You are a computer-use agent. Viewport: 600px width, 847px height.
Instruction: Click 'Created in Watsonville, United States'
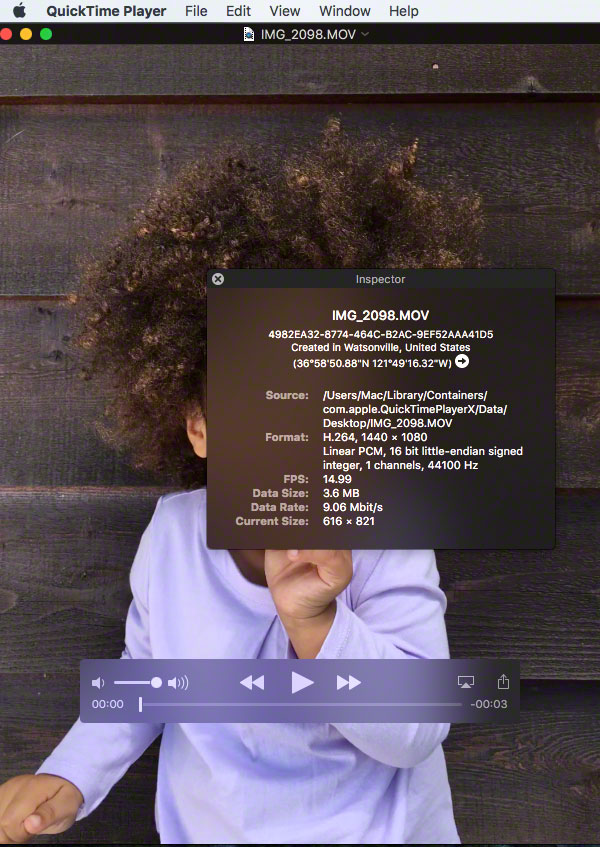[380, 347]
